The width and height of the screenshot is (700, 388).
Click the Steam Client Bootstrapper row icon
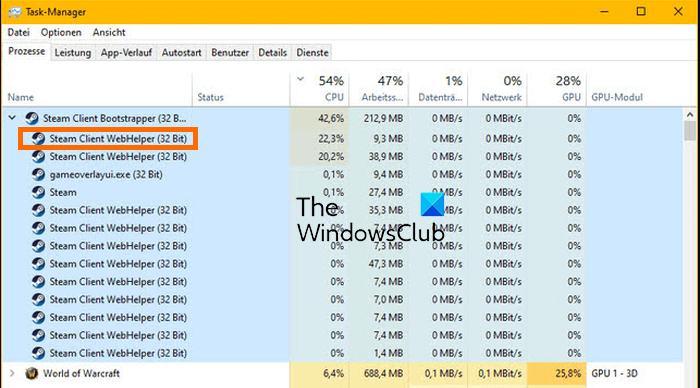[31, 118]
